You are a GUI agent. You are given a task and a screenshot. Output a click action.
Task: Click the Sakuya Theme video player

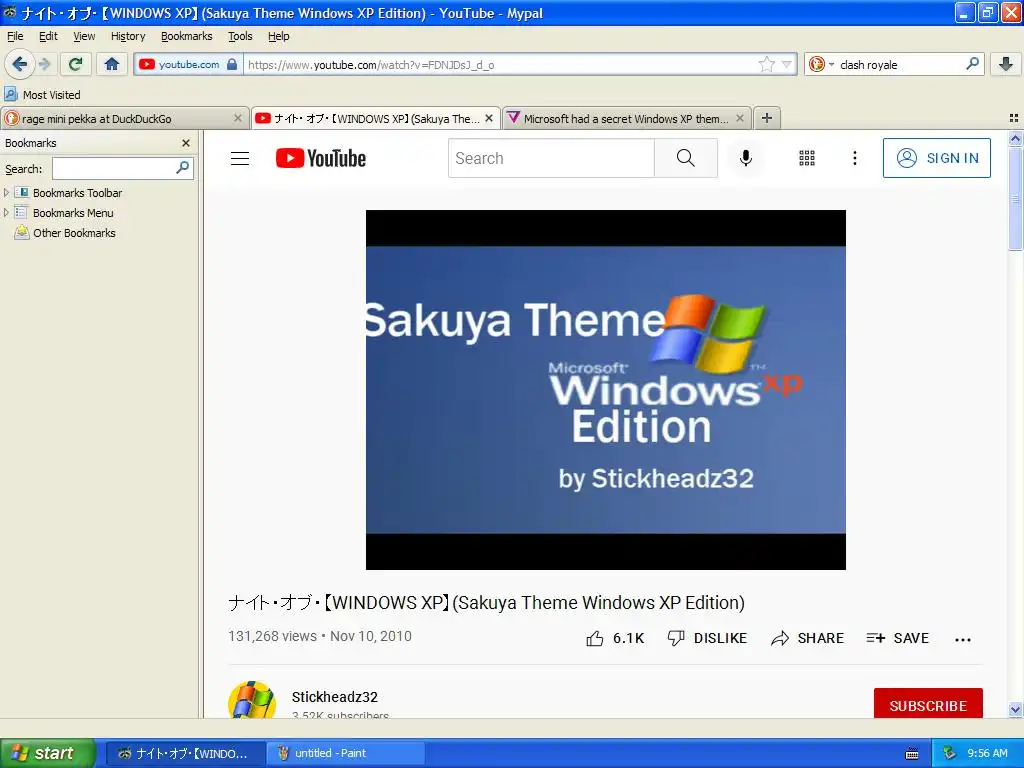(605, 390)
